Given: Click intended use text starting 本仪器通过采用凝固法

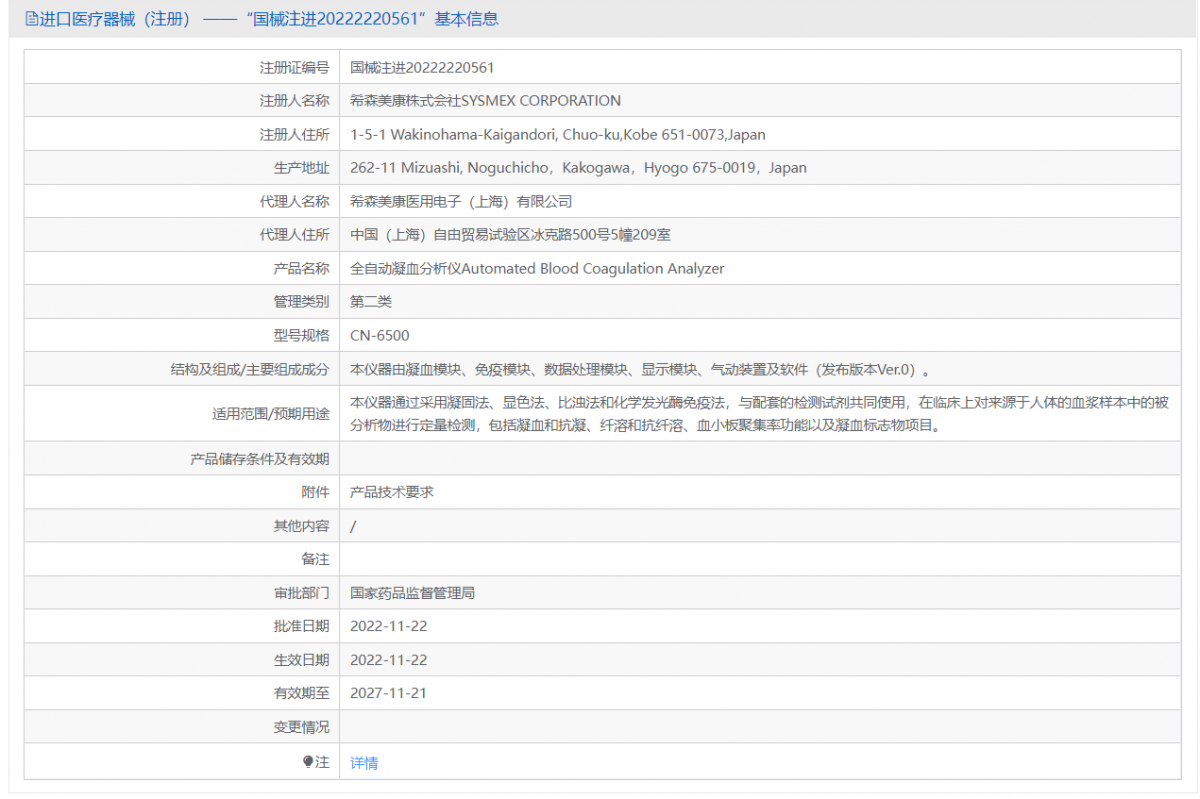Looking at the screenshot, I should click(x=759, y=414).
